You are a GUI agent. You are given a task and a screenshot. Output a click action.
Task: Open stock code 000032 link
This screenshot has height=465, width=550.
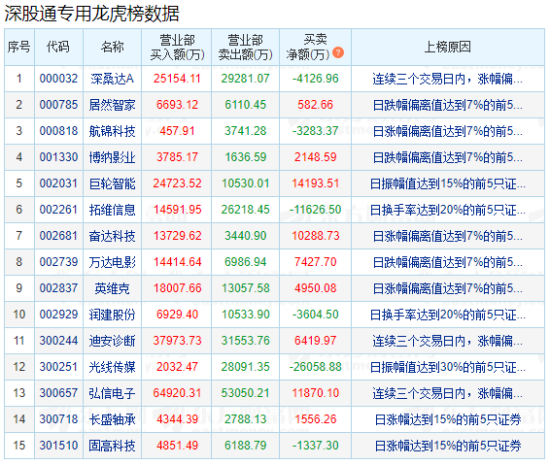click(59, 79)
